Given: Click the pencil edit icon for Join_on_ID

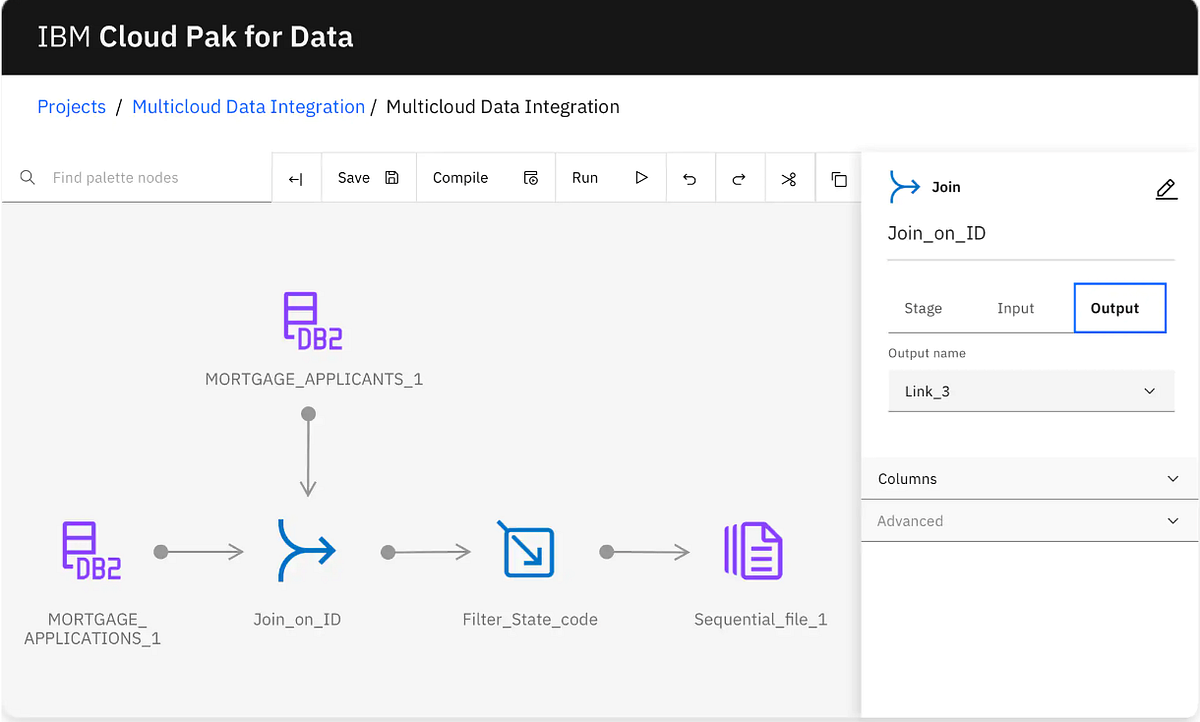Looking at the screenshot, I should click(x=1166, y=188).
